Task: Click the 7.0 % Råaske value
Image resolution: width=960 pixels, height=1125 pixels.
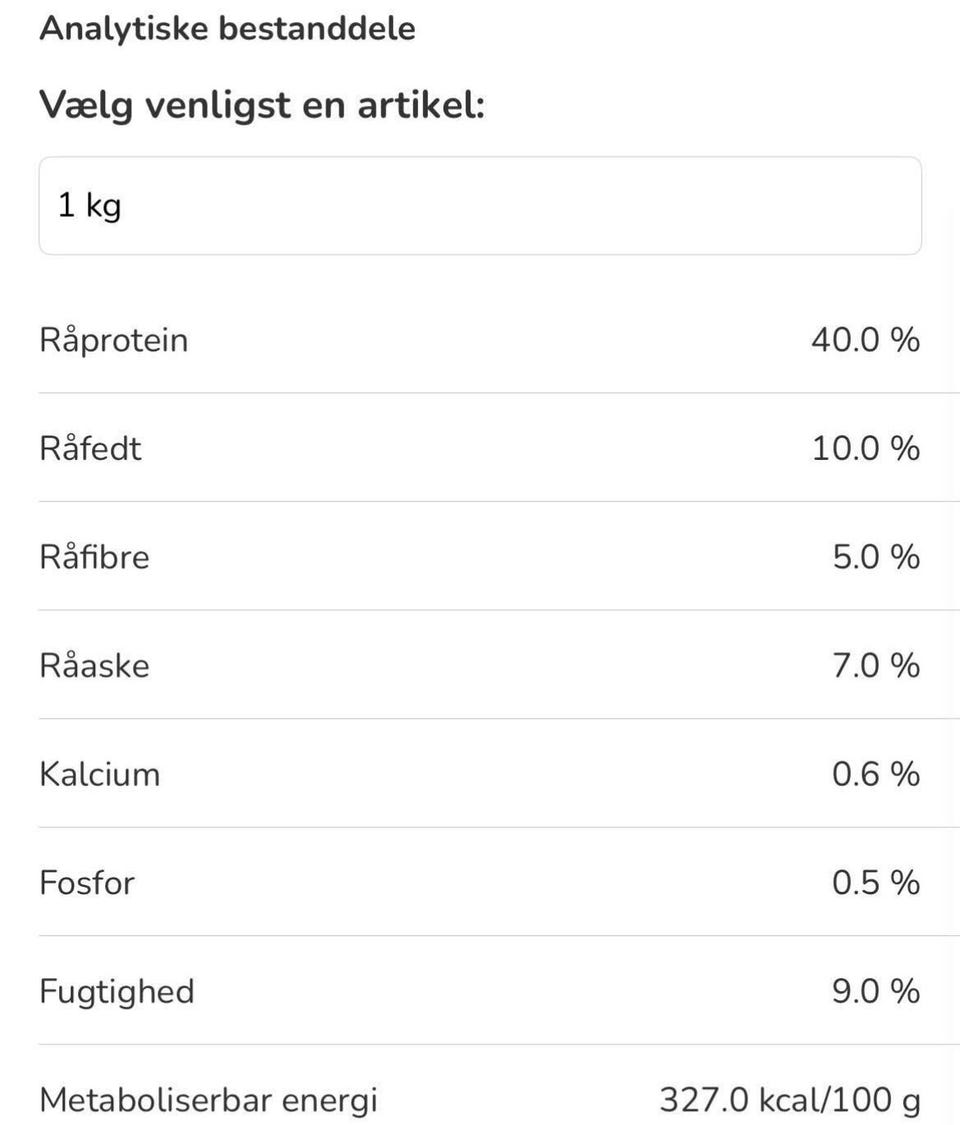Action: click(x=876, y=666)
